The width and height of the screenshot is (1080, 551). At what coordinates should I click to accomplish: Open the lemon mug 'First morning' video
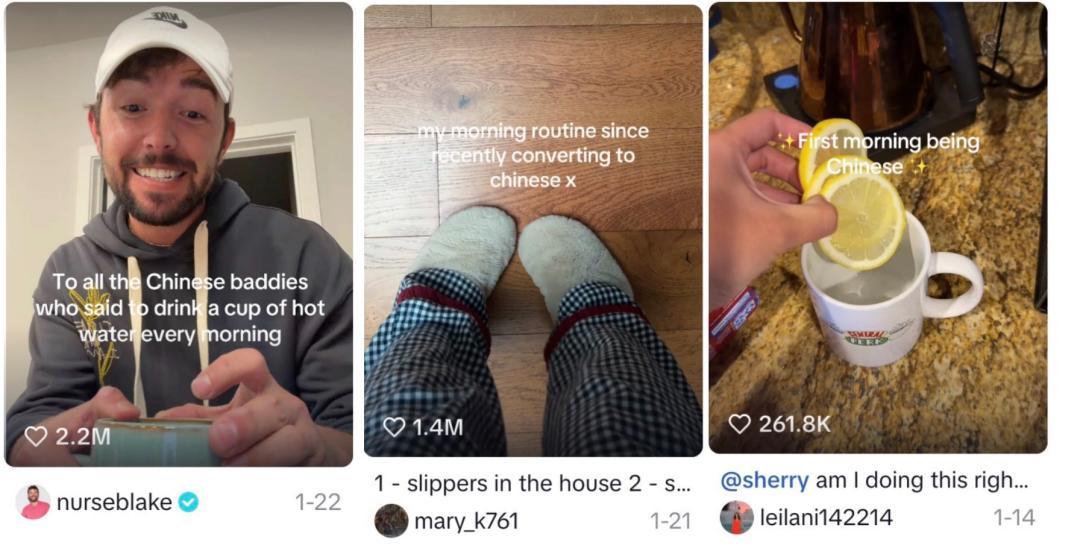[x=878, y=227]
